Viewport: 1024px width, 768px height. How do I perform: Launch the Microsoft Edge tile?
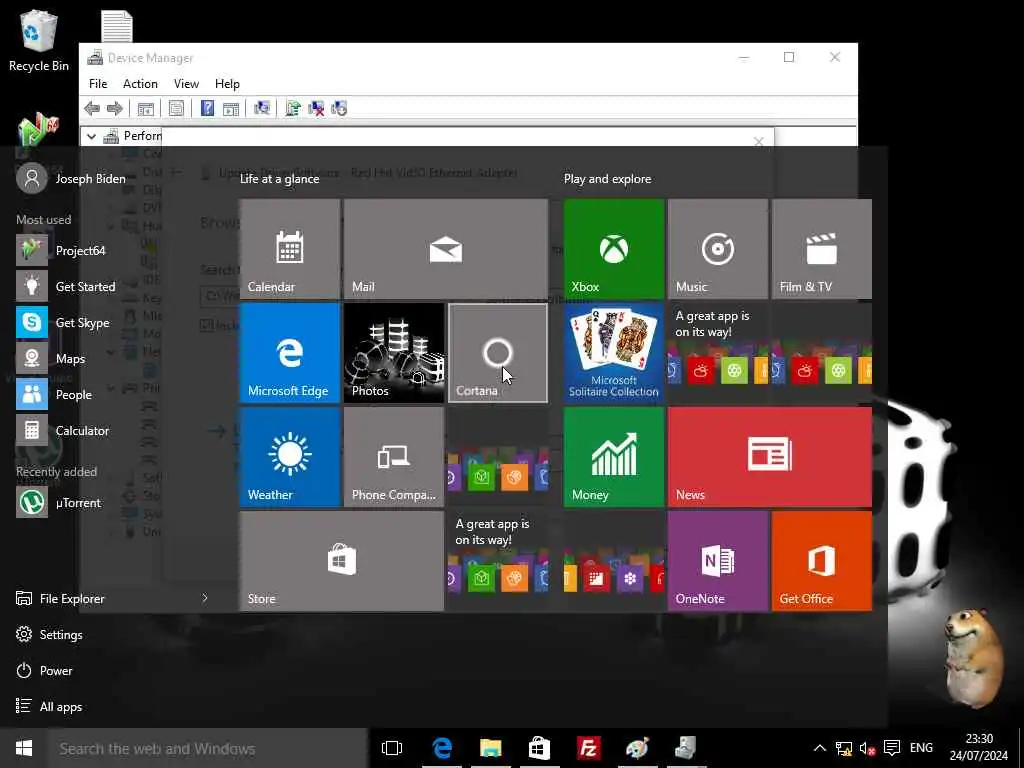290,353
